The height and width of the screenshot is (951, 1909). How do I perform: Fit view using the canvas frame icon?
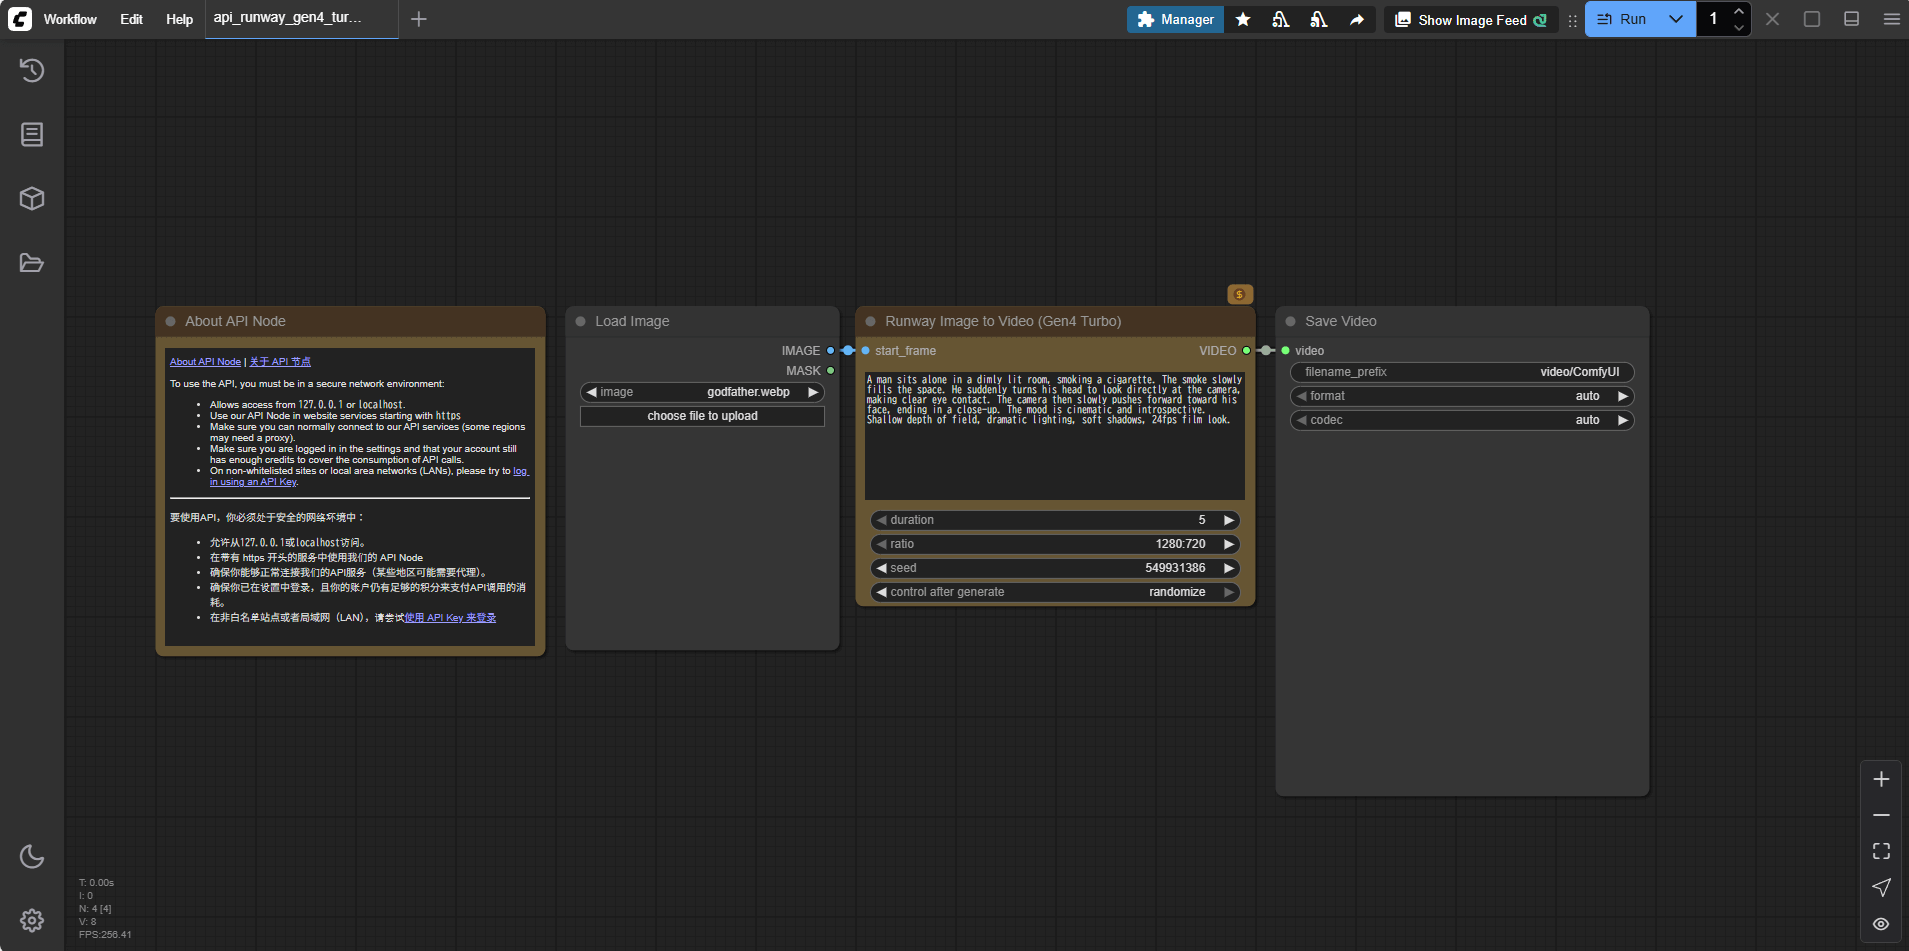(x=1881, y=851)
